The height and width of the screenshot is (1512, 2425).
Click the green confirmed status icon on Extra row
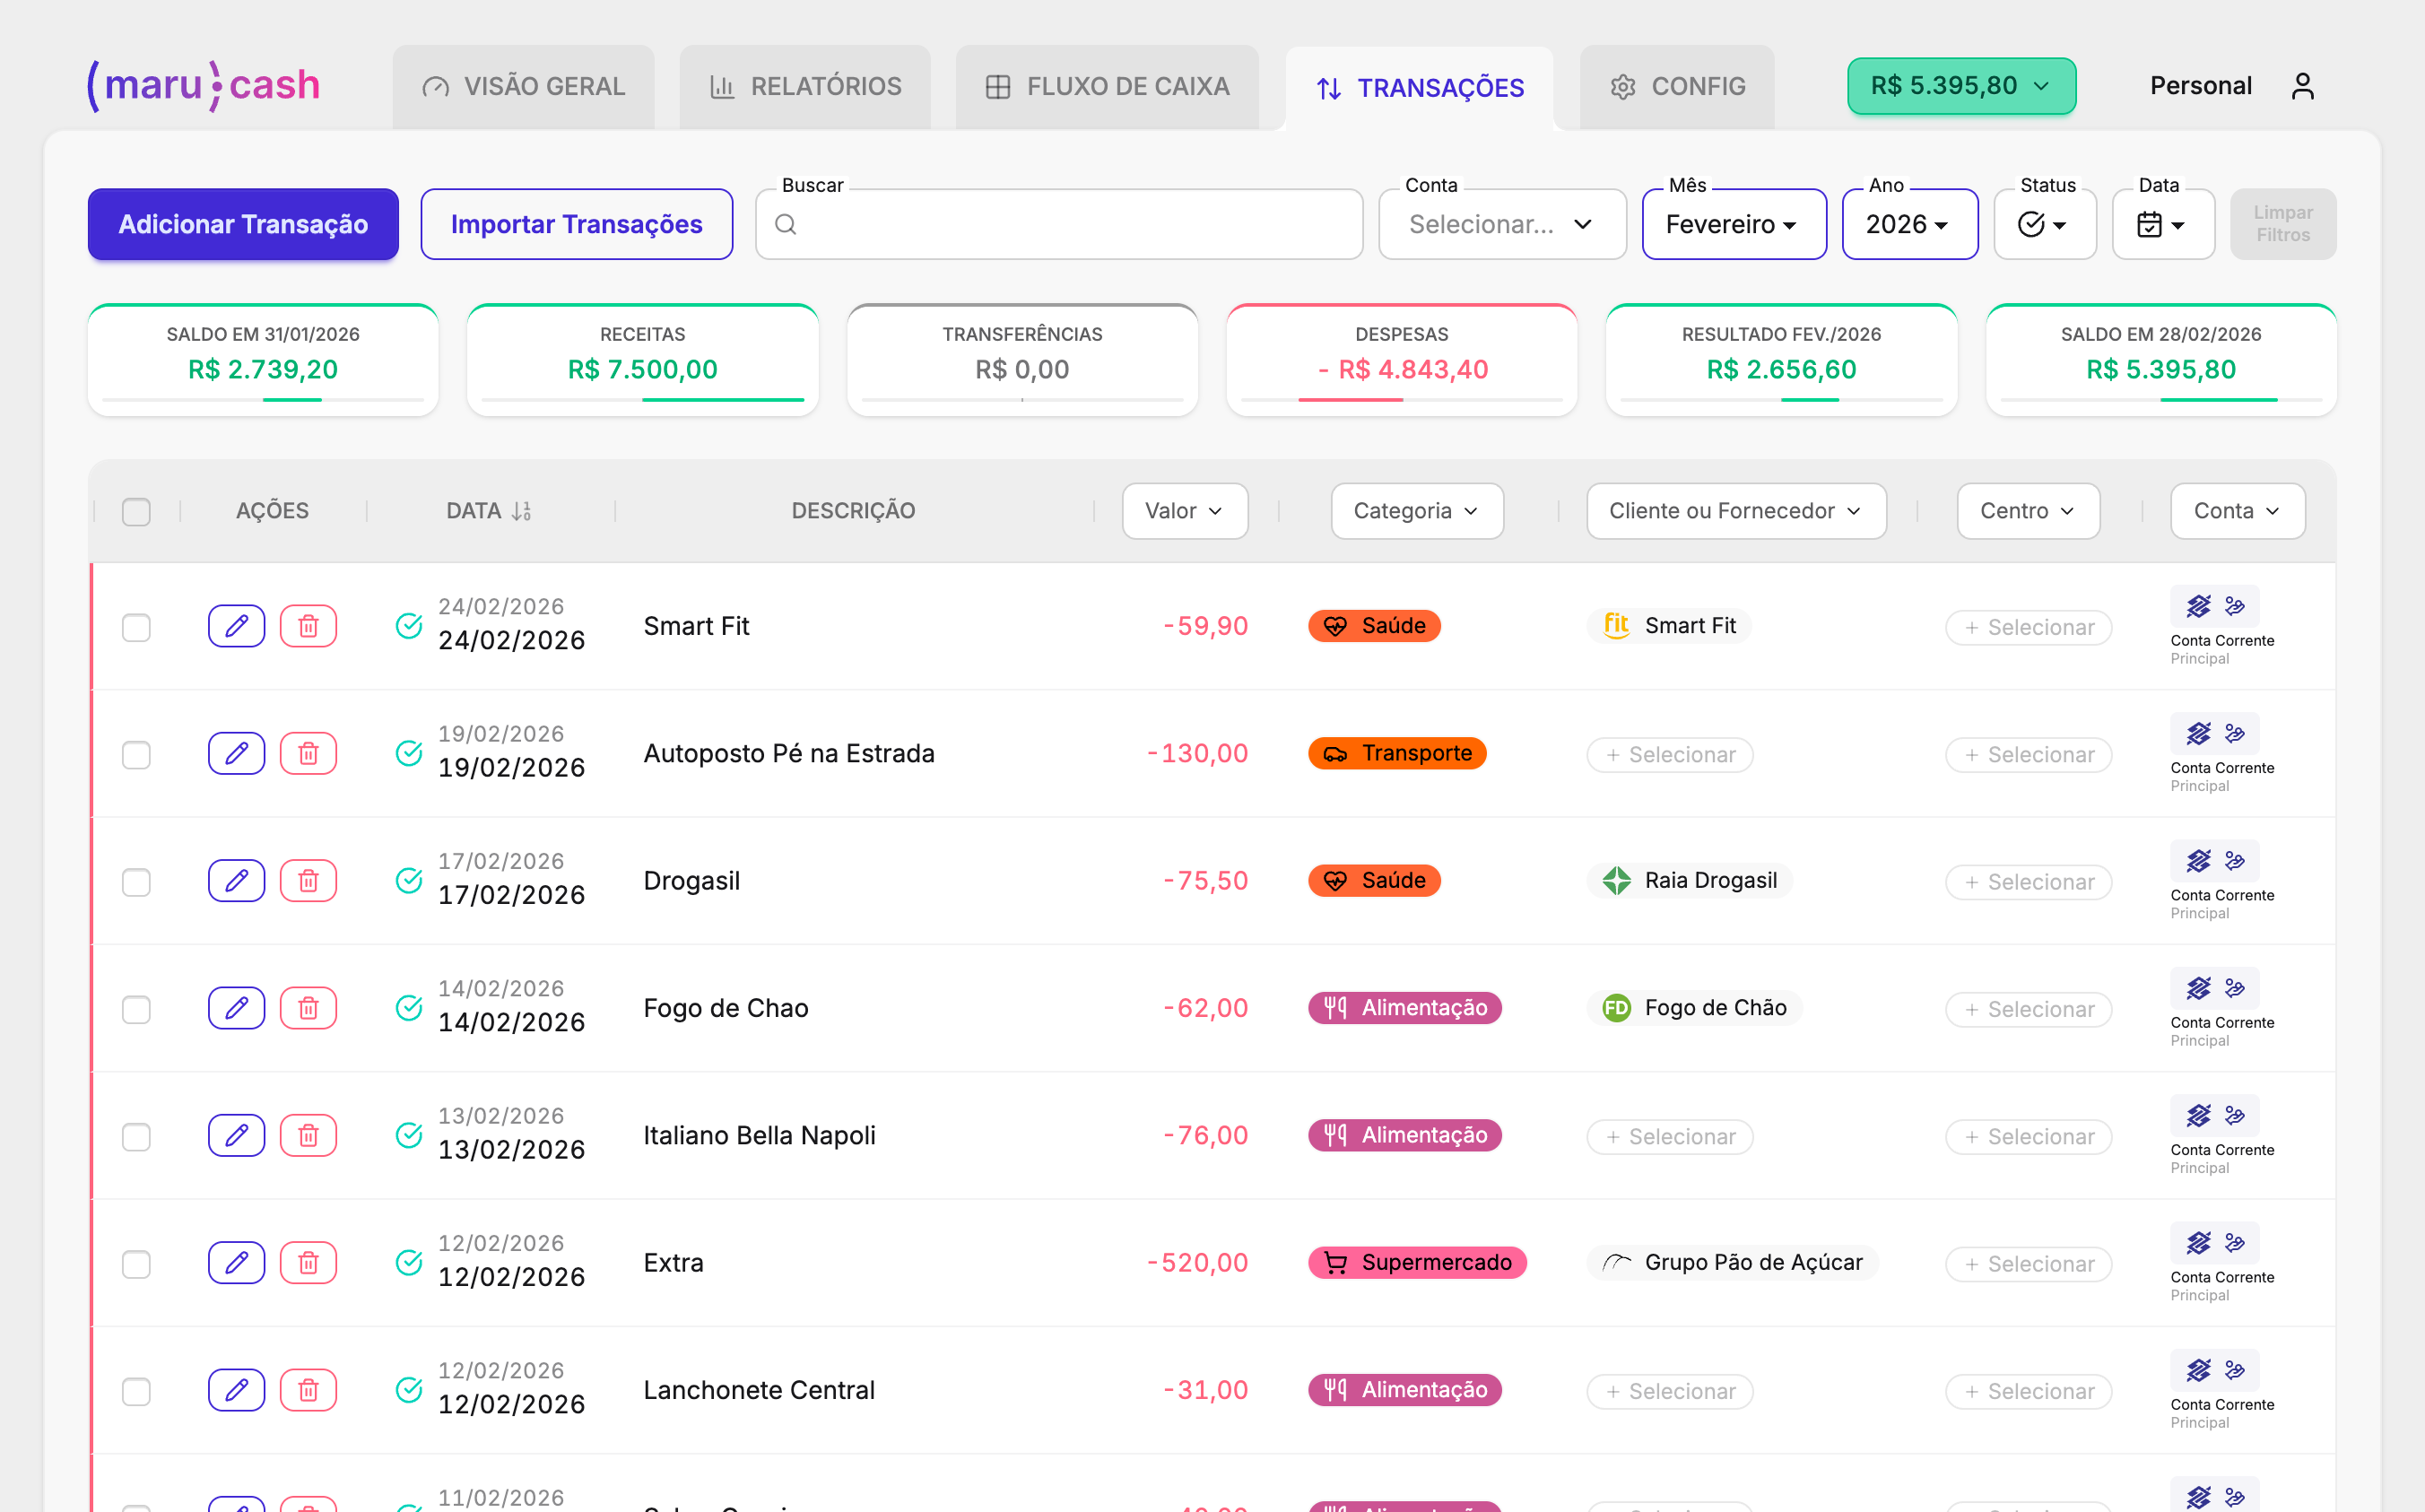click(x=409, y=1263)
